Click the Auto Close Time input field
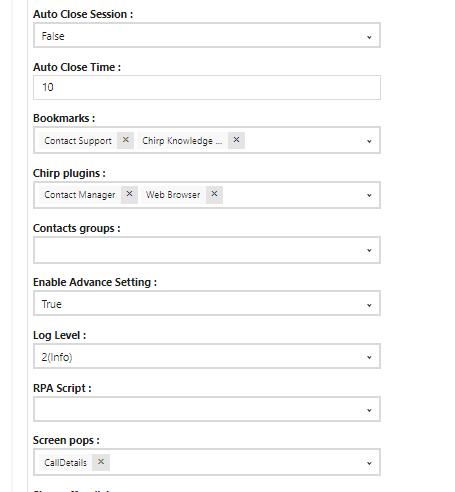 point(207,87)
